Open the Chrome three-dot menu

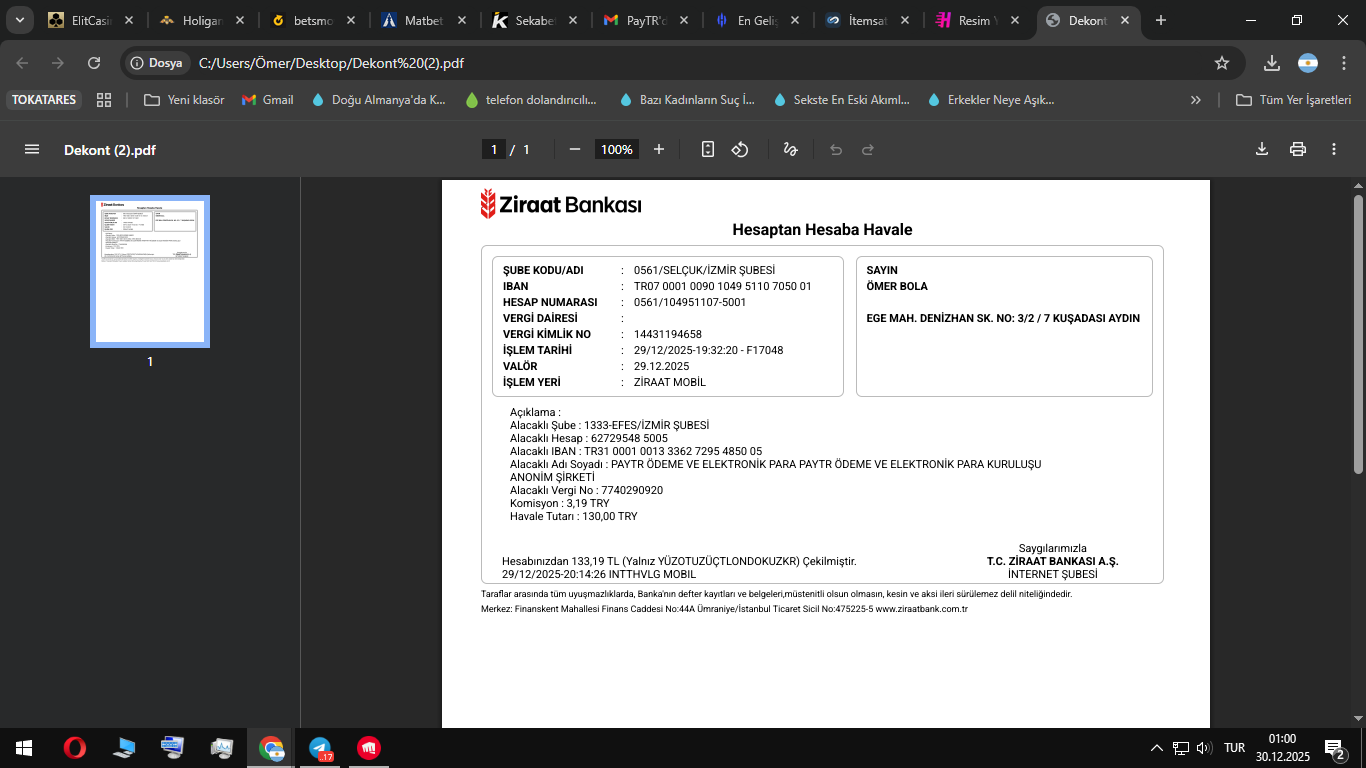pos(1343,63)
